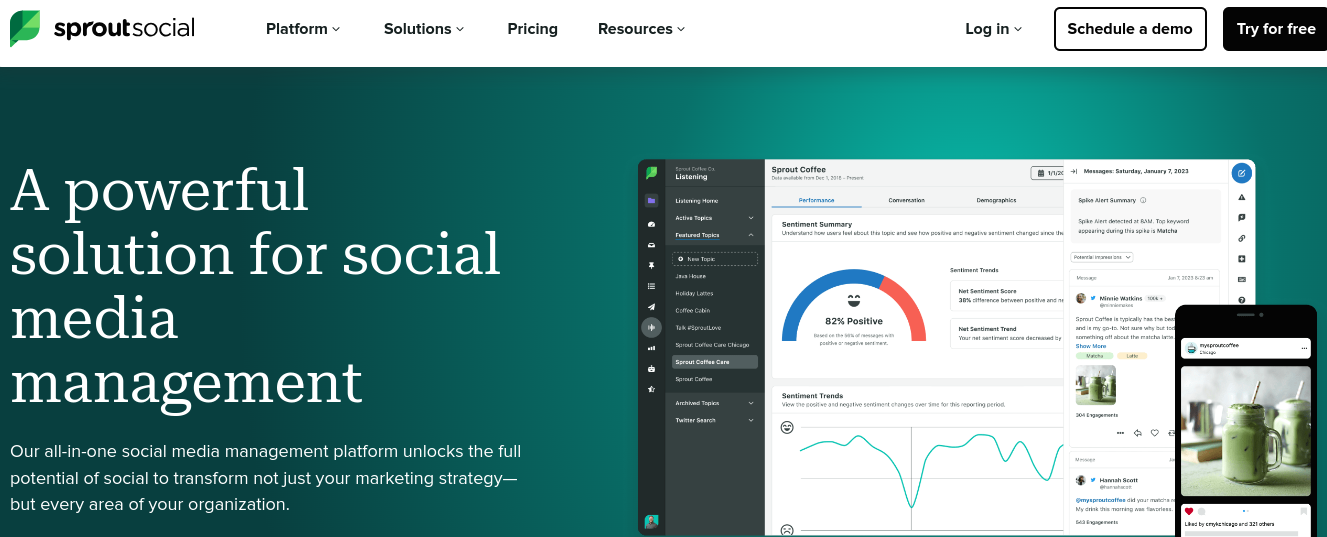1327x537 pixels.
Task: Open the bot icon in sidebar
Action: pos(651,368)
